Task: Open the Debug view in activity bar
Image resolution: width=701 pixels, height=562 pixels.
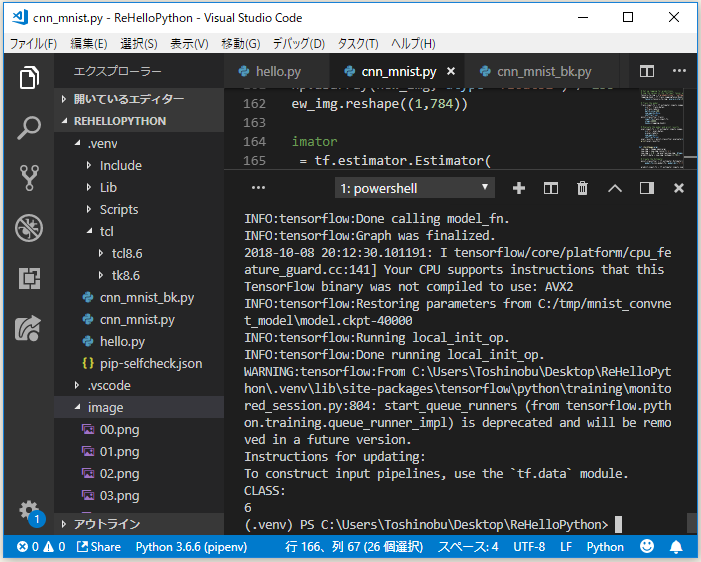Action: (29, 228)
